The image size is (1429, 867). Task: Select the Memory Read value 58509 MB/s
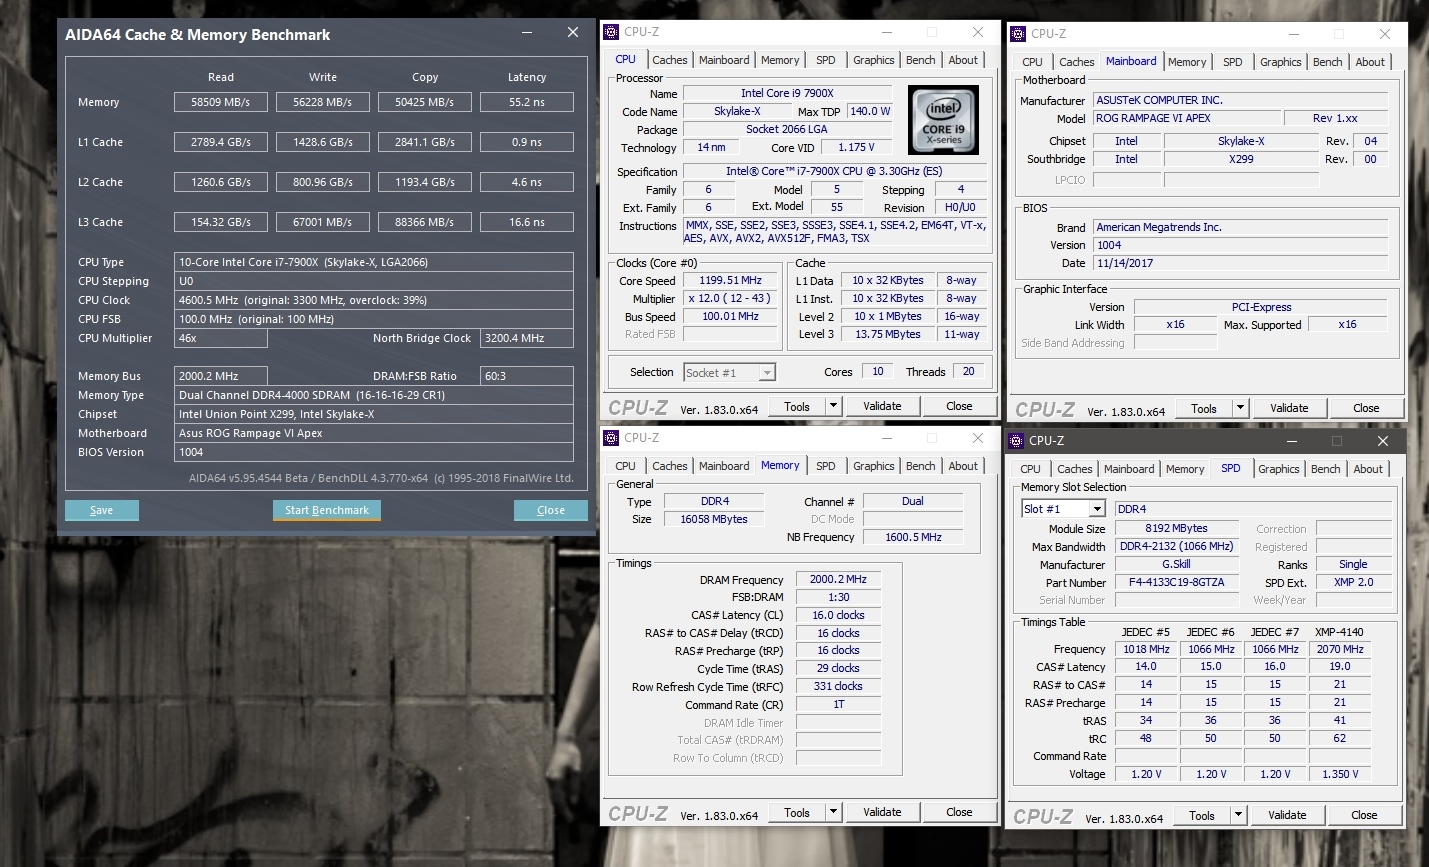pyautogui.click(x=221, y=102)
